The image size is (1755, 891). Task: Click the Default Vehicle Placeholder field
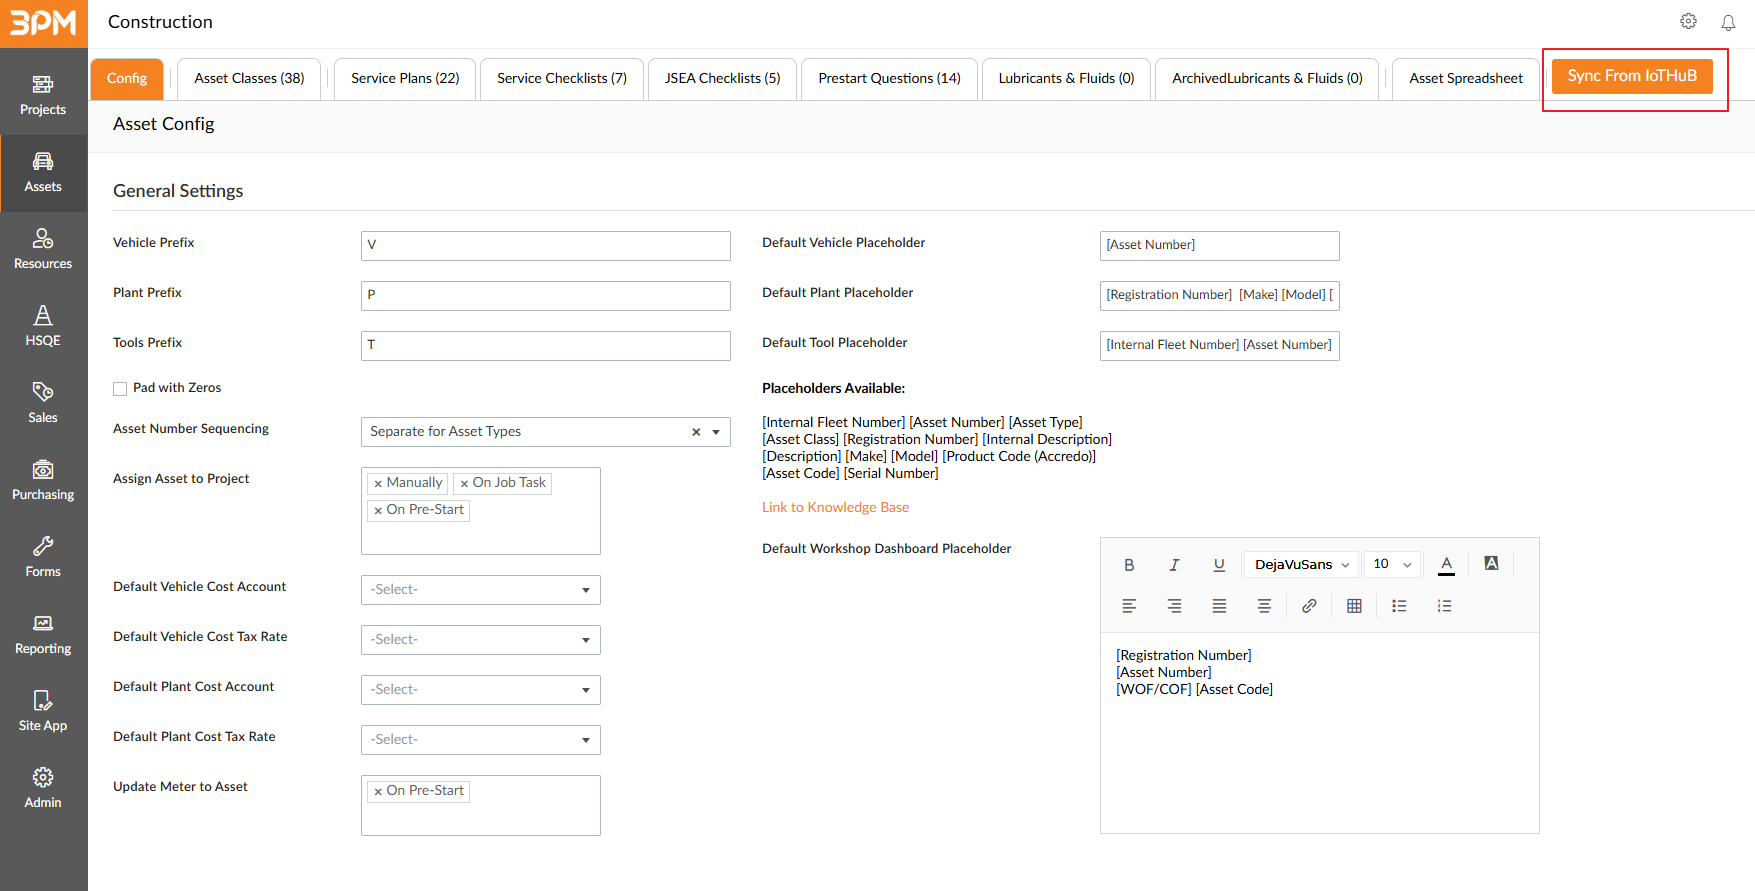(x=1220, y=246)
